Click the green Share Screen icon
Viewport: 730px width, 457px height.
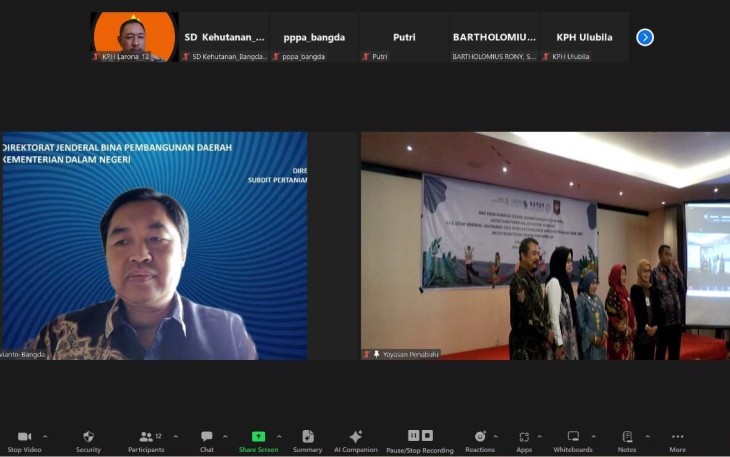tap(258, 437)
